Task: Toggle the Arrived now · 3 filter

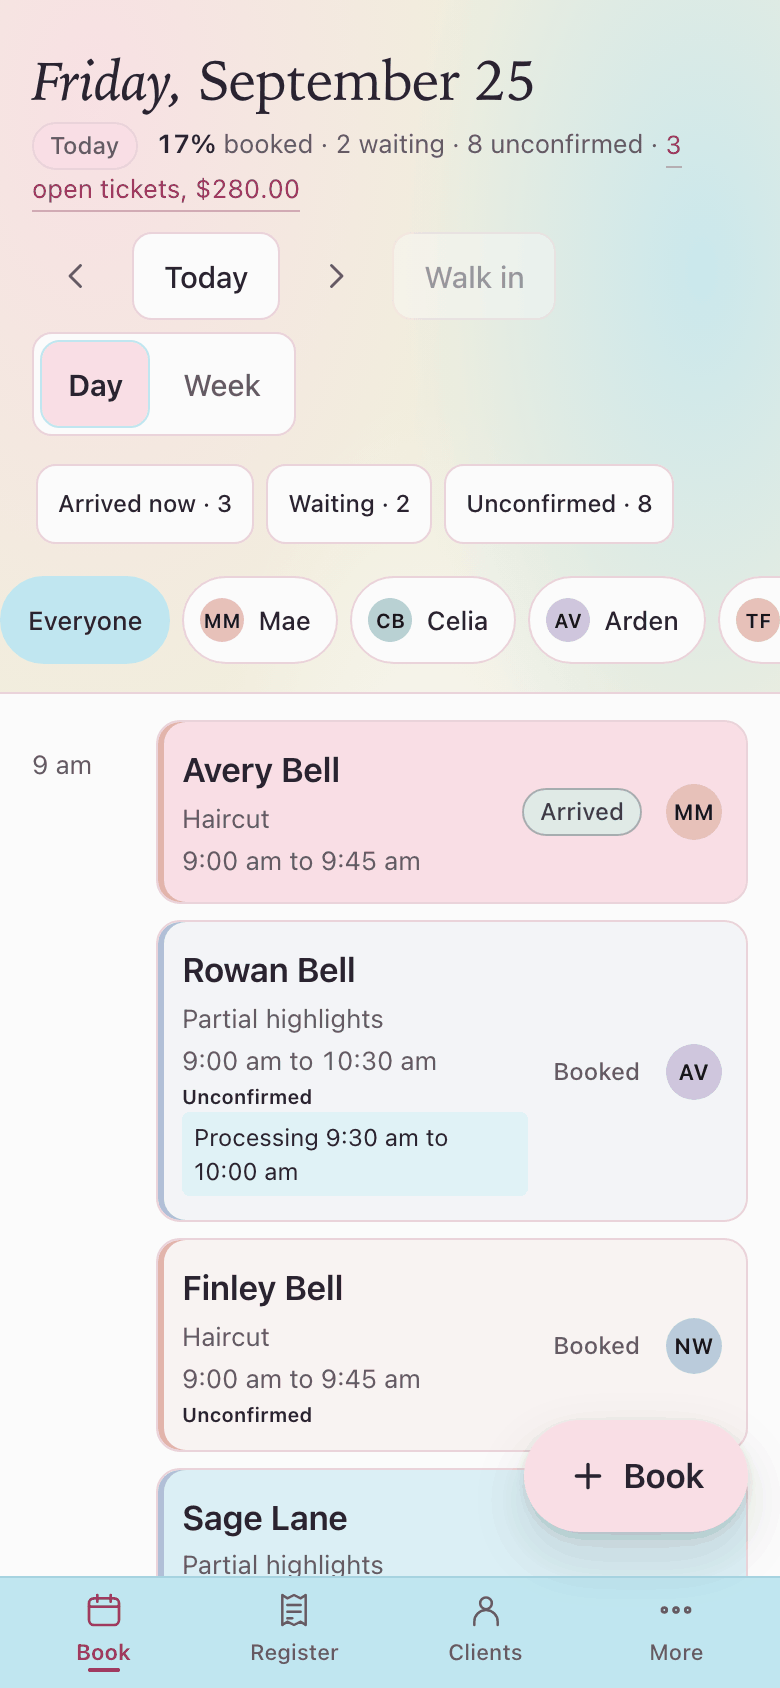Action: (145, 504)
